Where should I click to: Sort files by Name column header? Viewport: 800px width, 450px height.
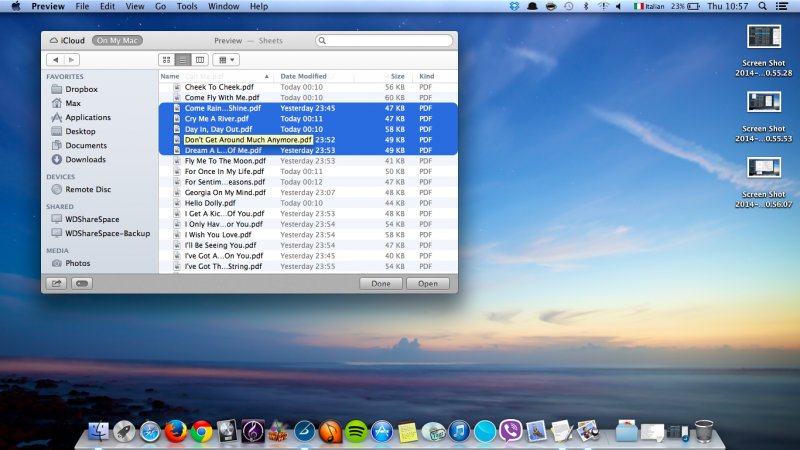[170, 76]
